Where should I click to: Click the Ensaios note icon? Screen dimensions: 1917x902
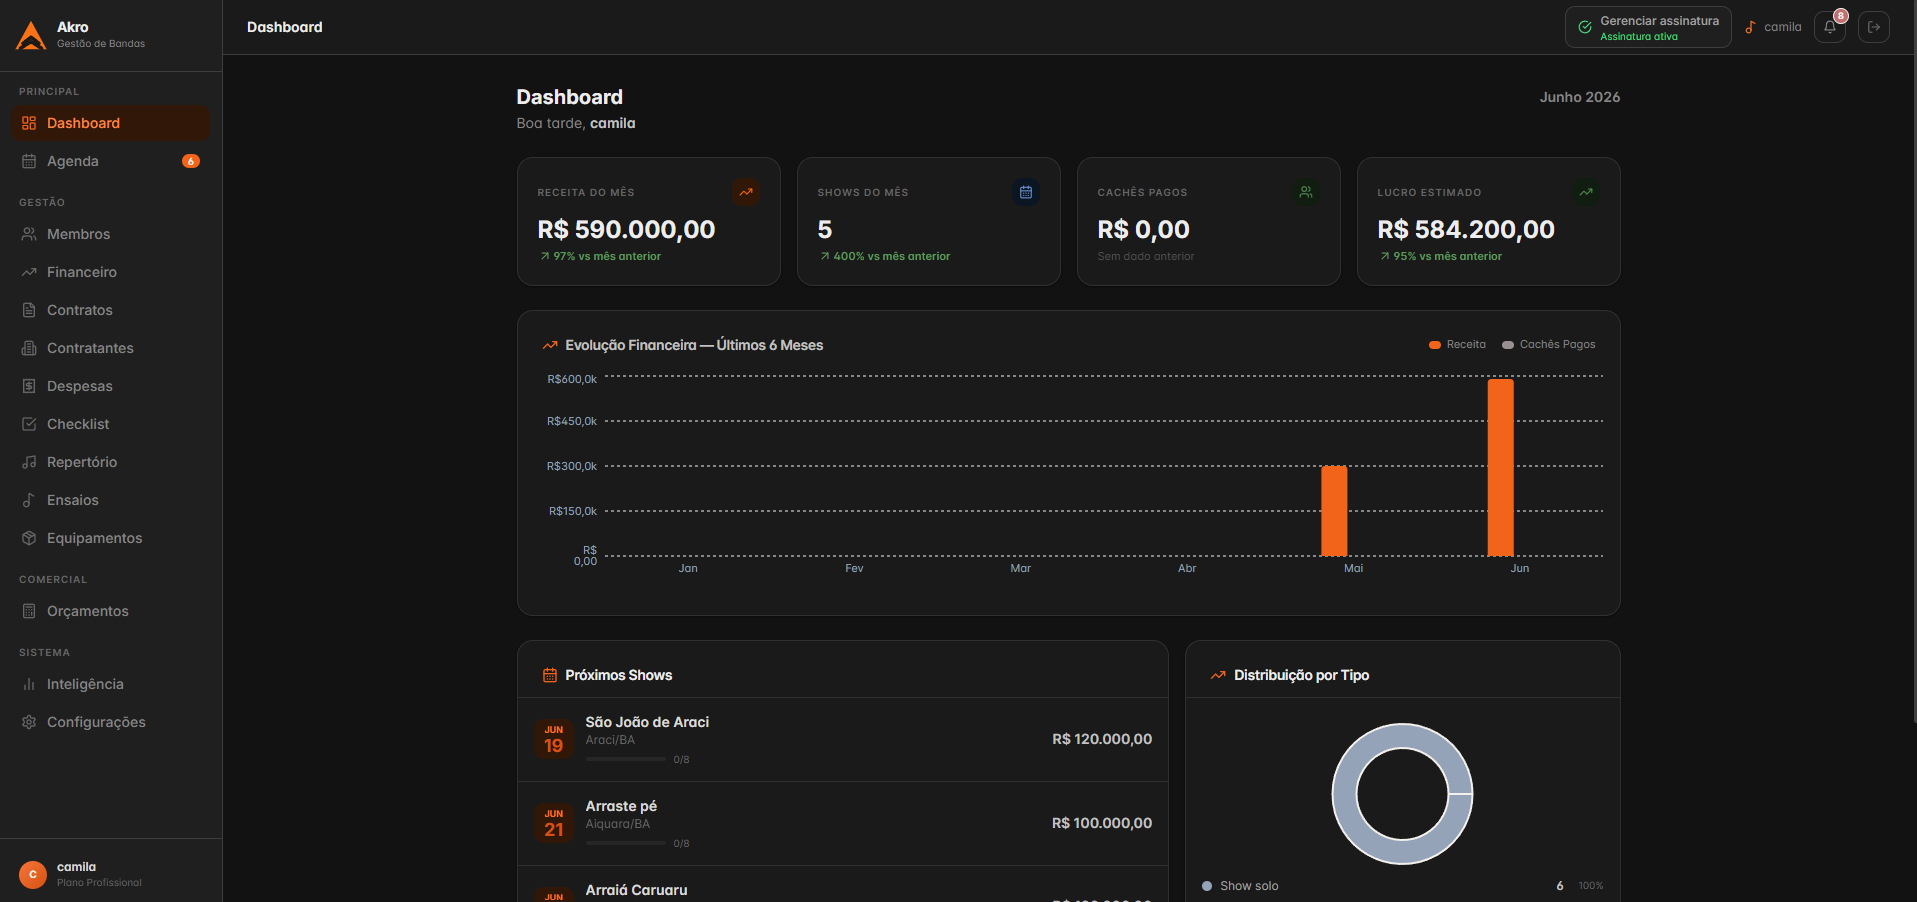pos(29,500)
